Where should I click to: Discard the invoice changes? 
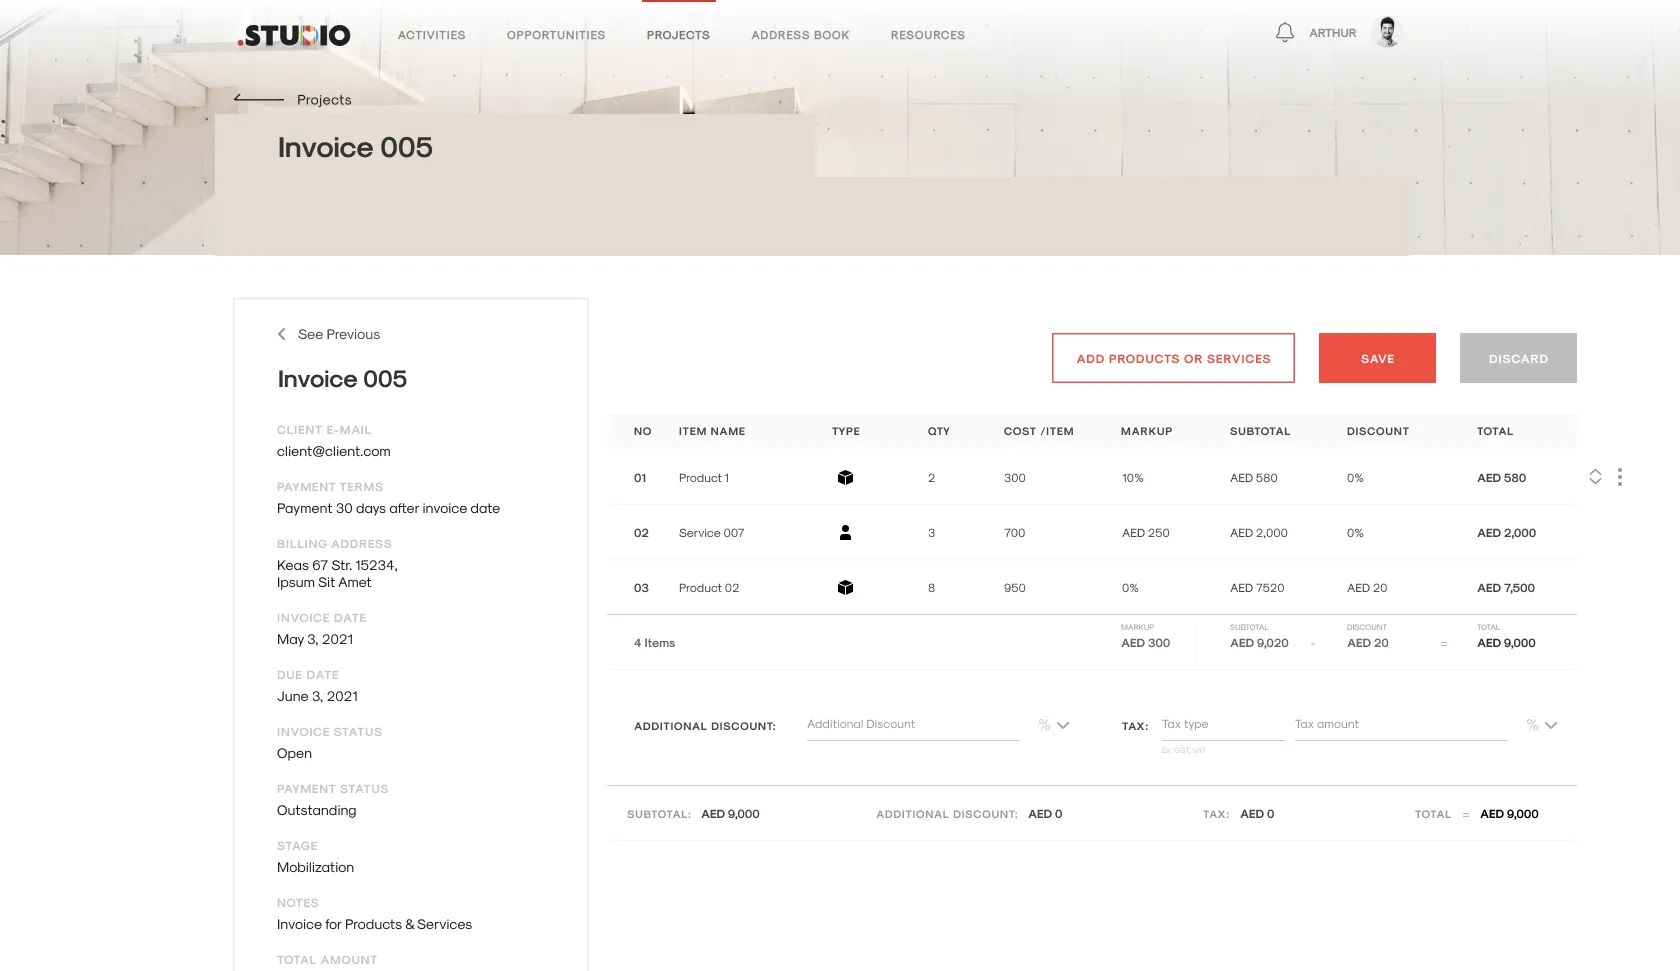point(1517,358)
